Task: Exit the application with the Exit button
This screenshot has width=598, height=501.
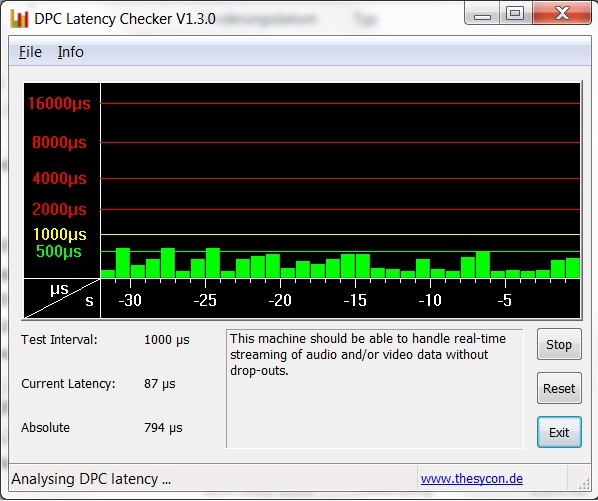Action: [559, 432]
